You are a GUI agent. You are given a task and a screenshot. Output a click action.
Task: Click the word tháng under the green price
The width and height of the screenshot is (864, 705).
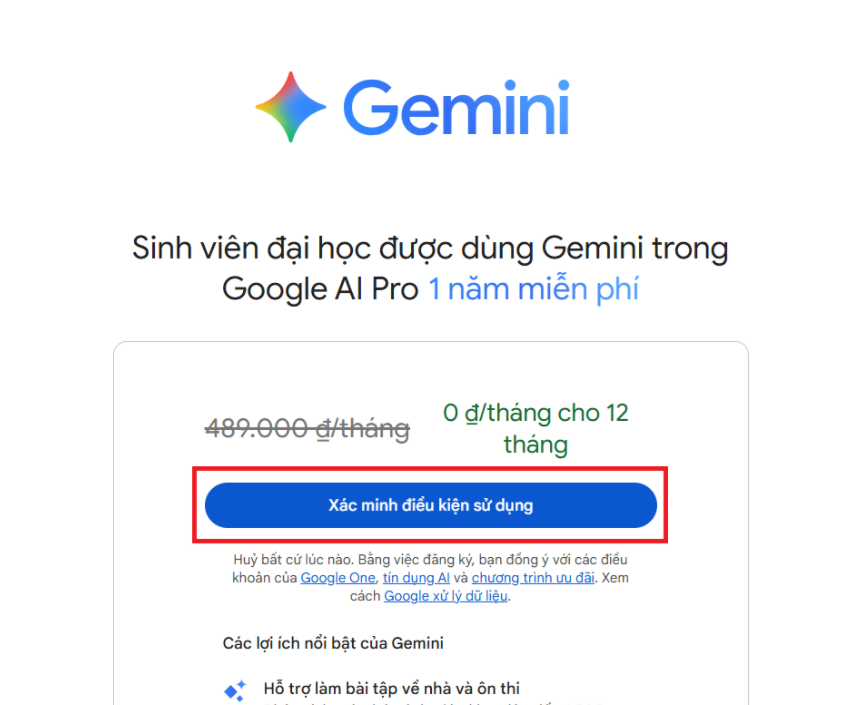535,443
